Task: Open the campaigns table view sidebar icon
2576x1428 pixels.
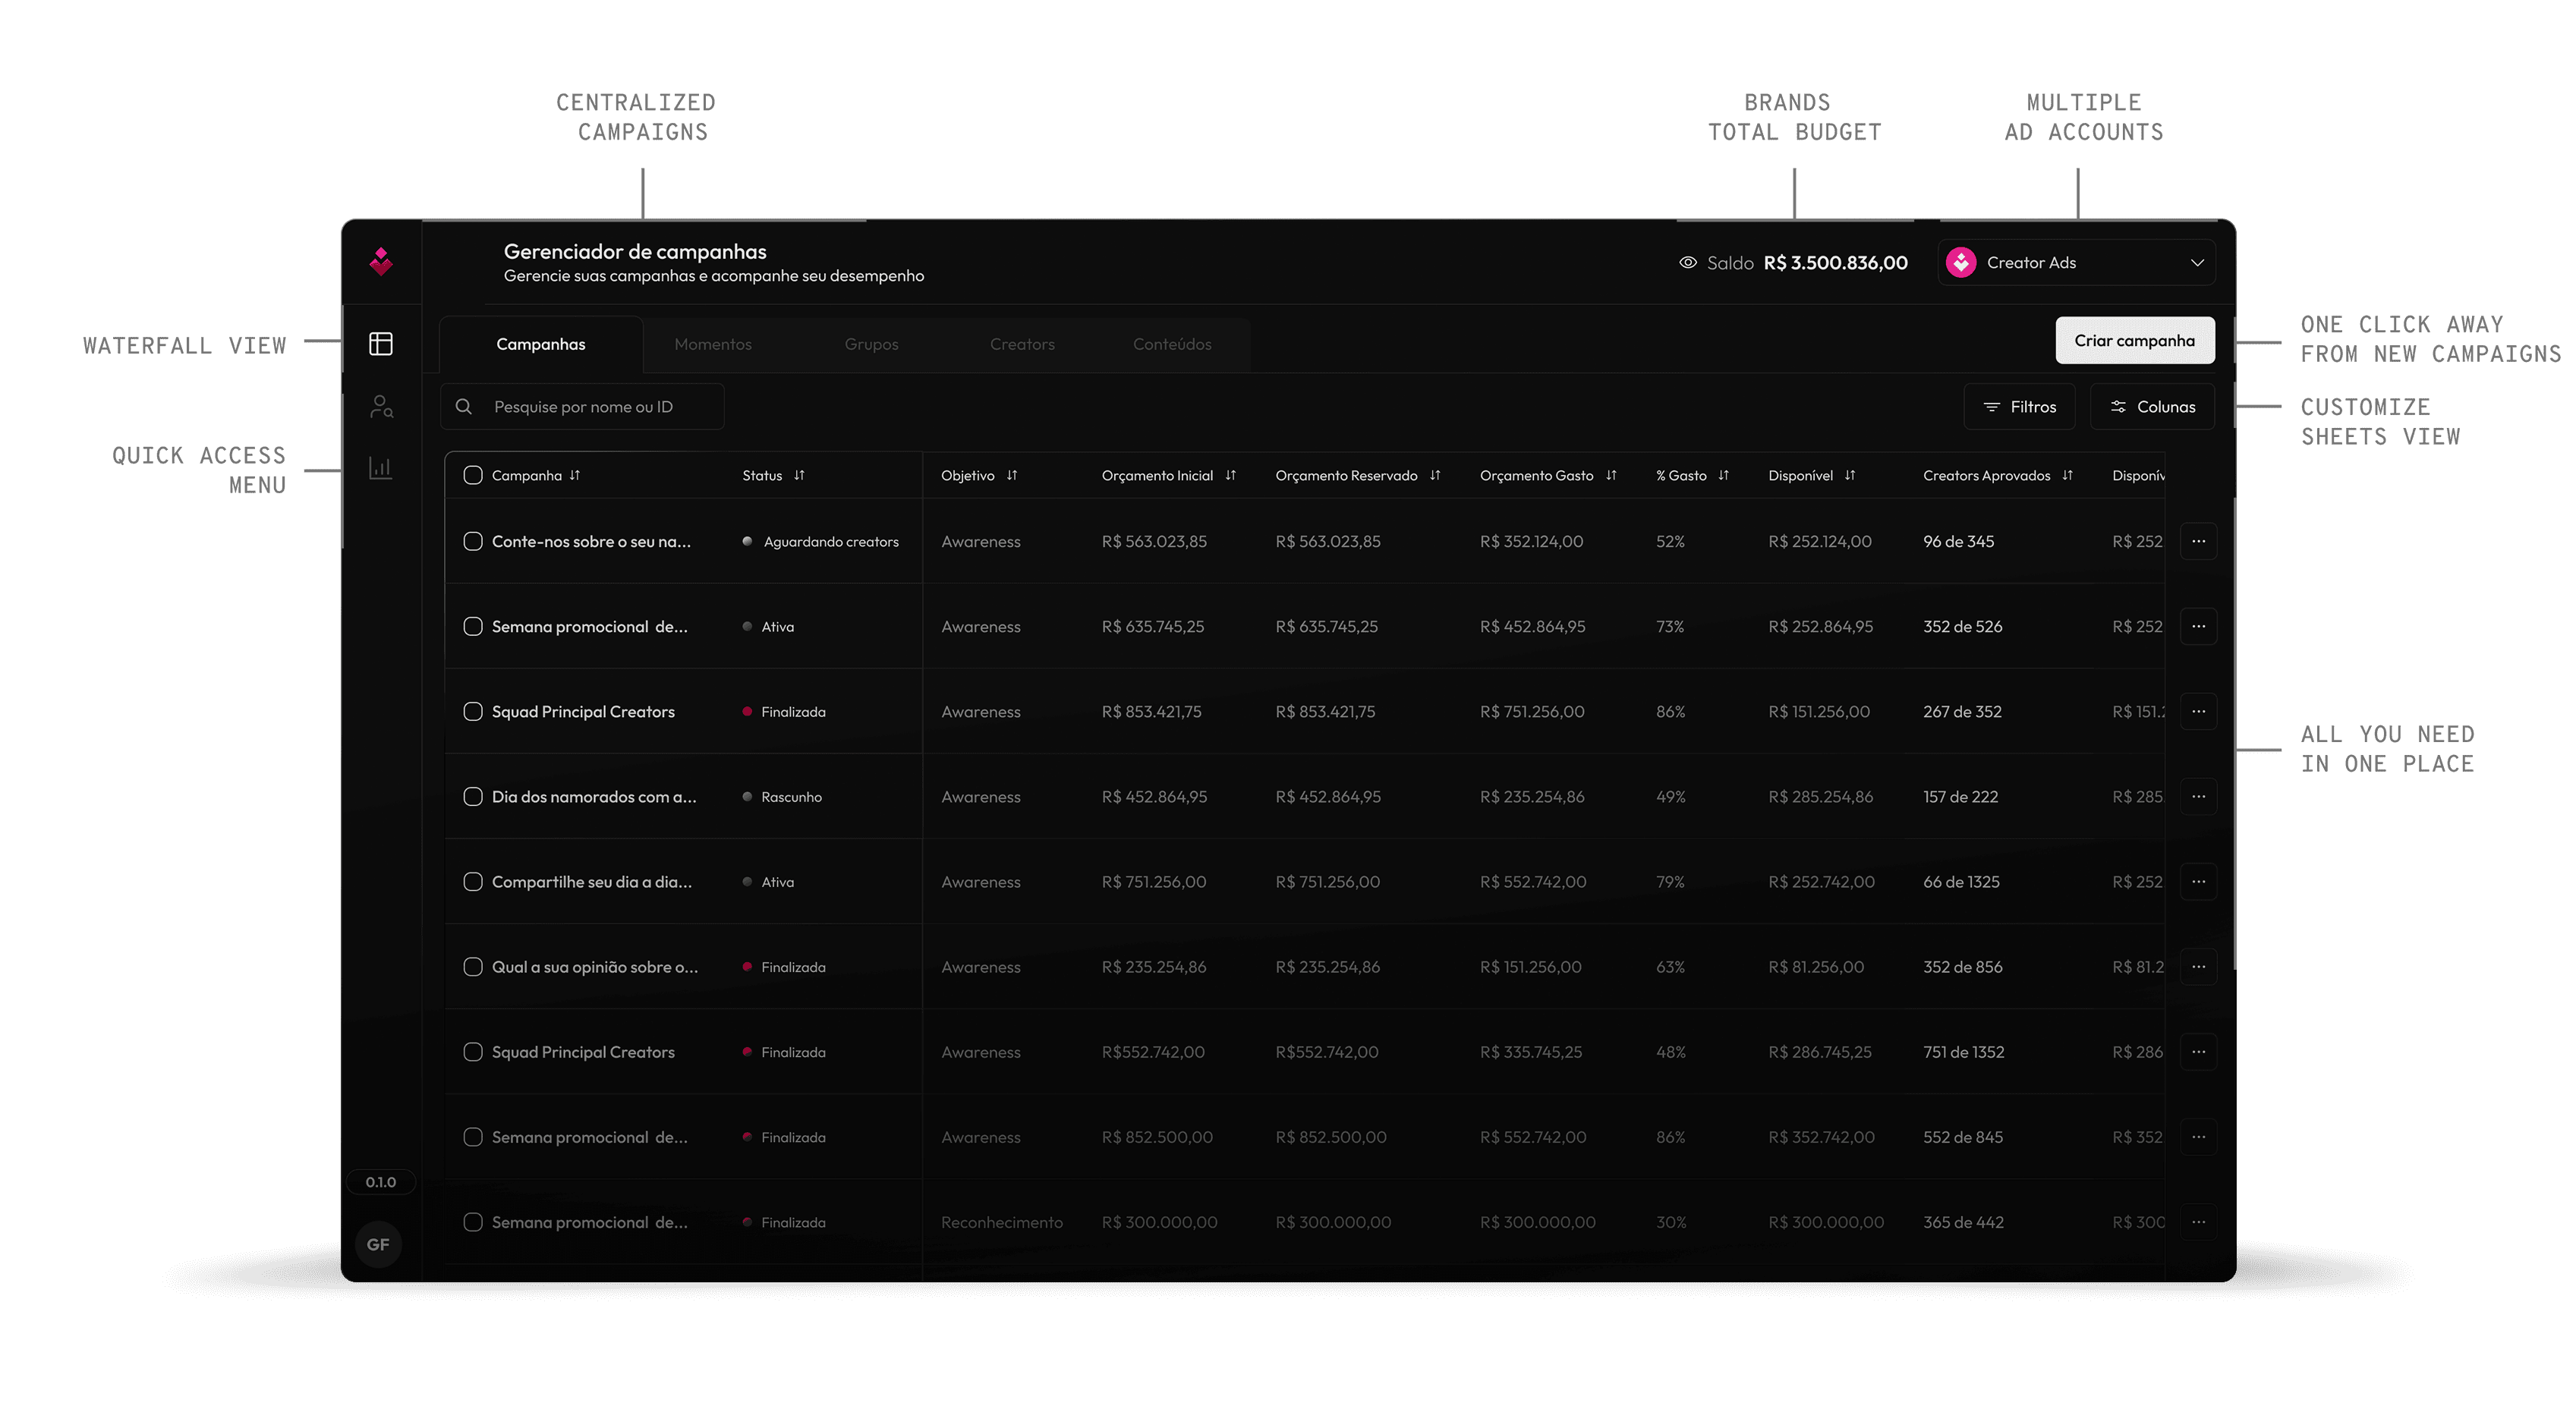Action: coord(380,344)
